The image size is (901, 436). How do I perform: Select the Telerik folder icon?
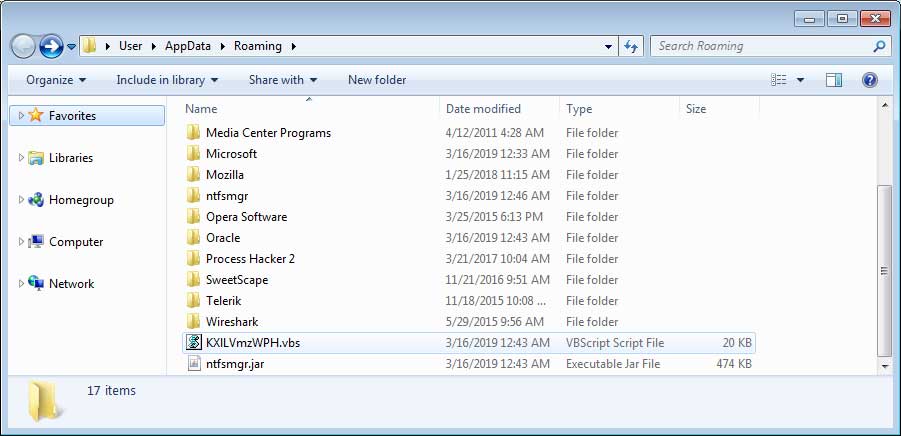click(x=193, y=300)
